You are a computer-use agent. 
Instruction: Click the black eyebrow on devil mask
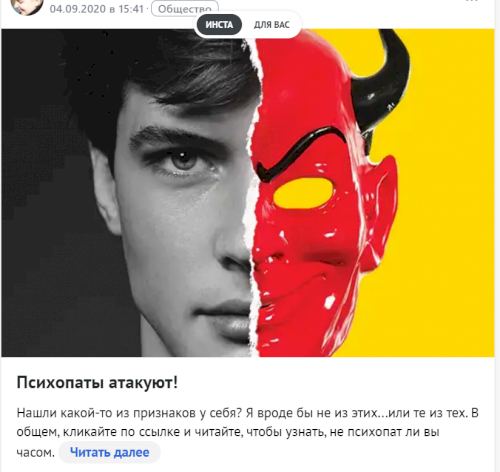[300, 152]
